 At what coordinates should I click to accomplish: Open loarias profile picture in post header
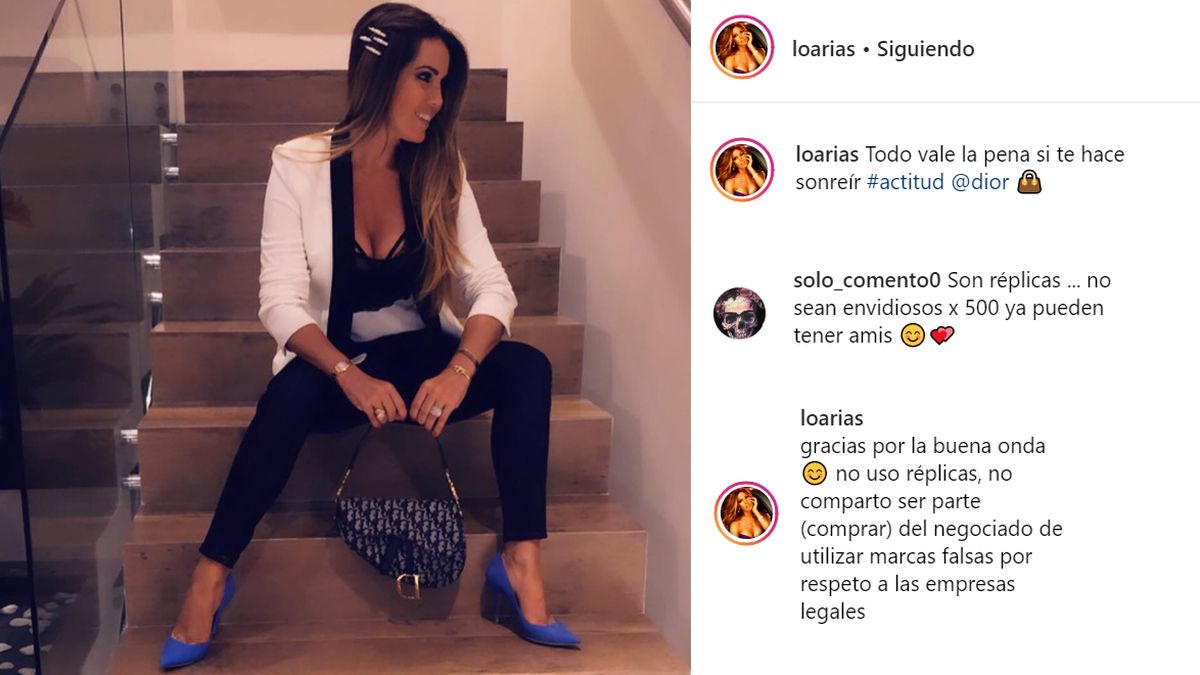pyautogui.click(x=742, y=47)
